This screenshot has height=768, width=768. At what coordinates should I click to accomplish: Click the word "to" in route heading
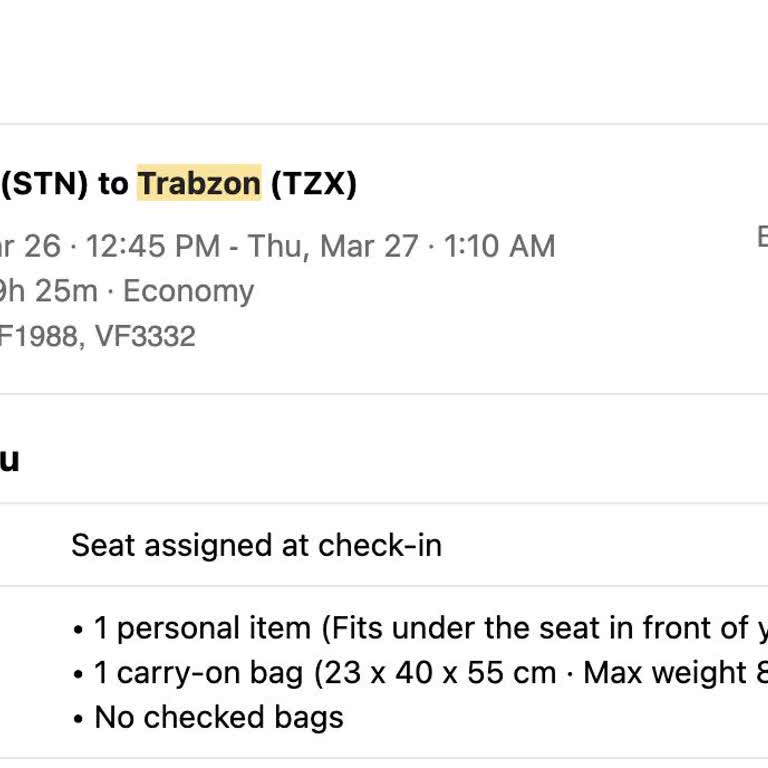point(113,184)
